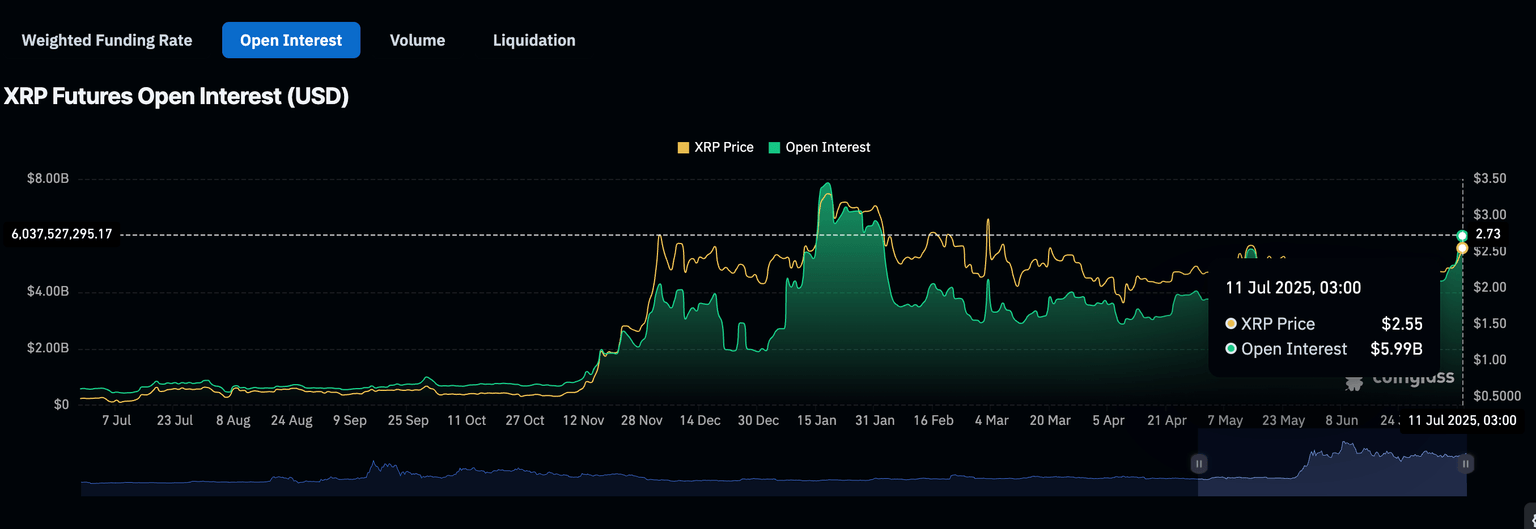
Task: Click the XRP Futures Open Interest (USD) title
Action: coord(176,97)
